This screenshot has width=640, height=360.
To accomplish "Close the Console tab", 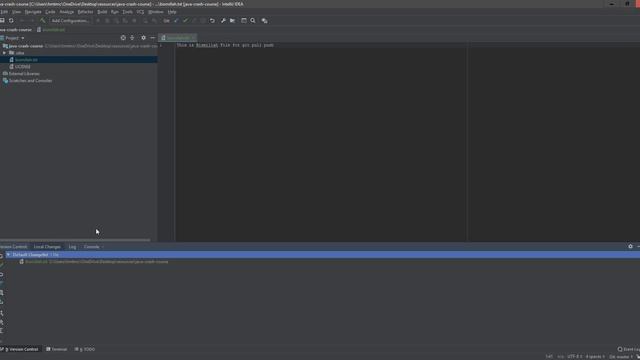I will [103, 247].
